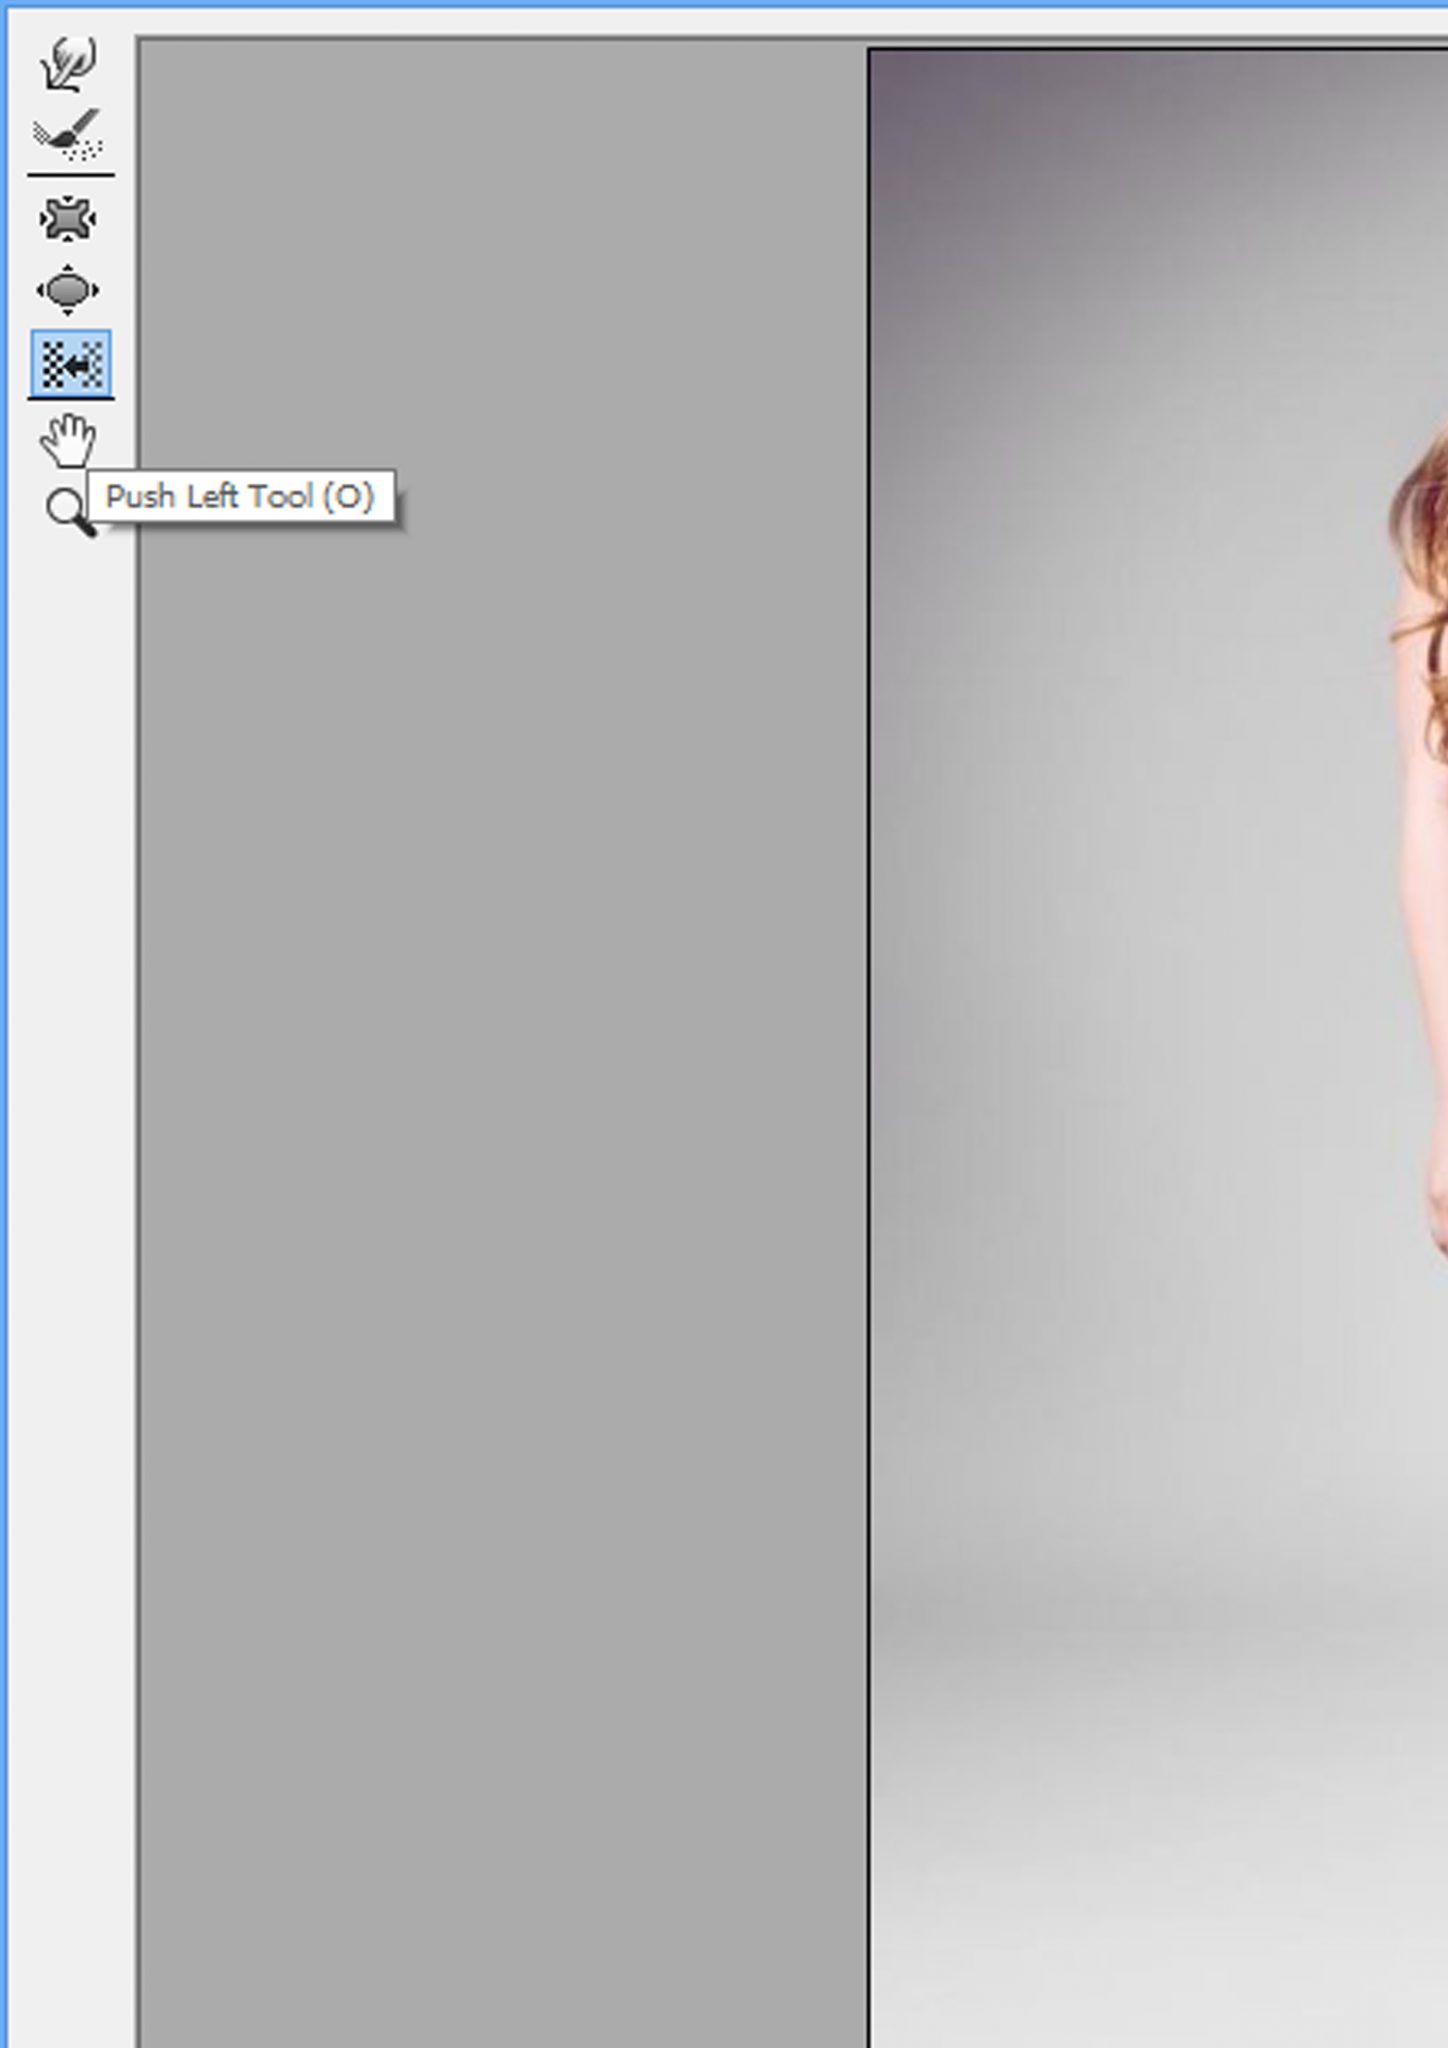Image resolution: width=1448 pixels, height=2048 pixels.
Task: Click the highlighted Push Left tool
Action: pos(71,364)
